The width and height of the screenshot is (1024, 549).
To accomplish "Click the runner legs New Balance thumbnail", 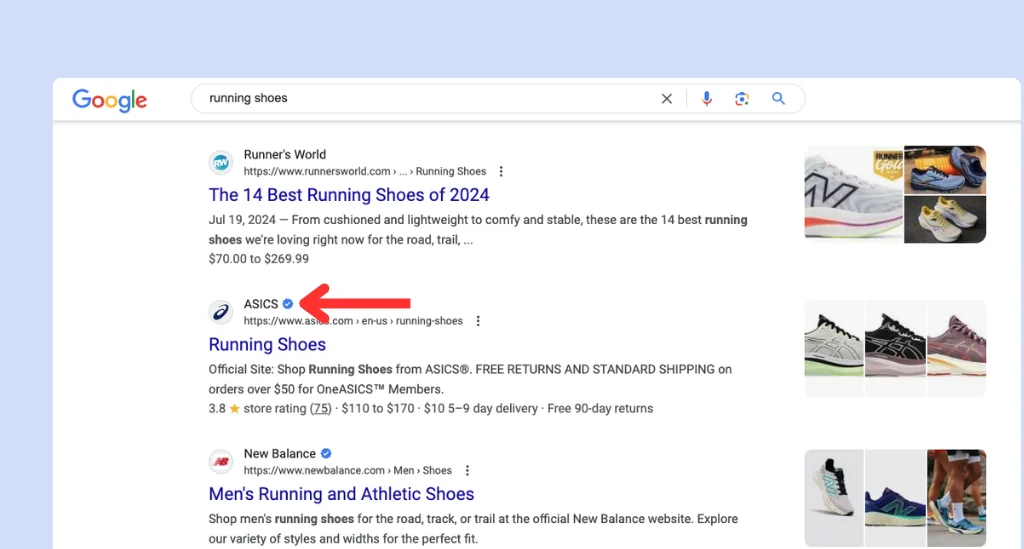I will pyautogui.click(x=957, y=497).
